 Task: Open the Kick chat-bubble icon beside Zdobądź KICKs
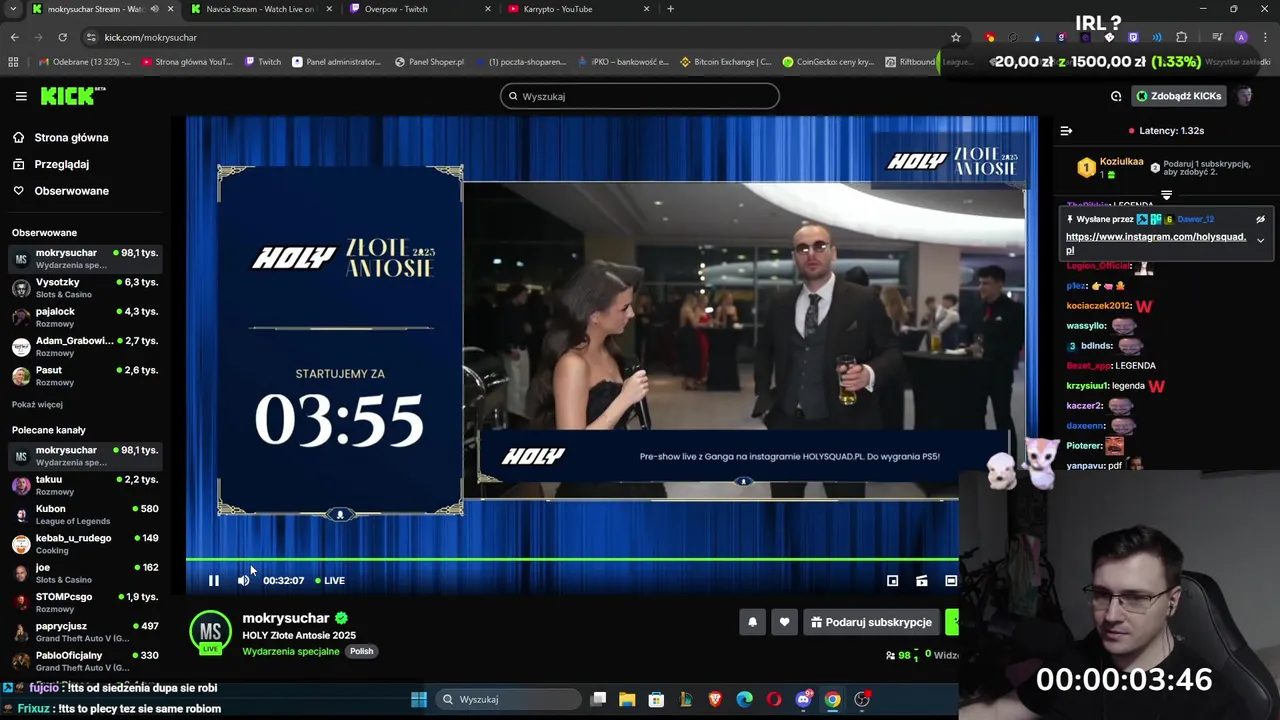click(1116, 96)
